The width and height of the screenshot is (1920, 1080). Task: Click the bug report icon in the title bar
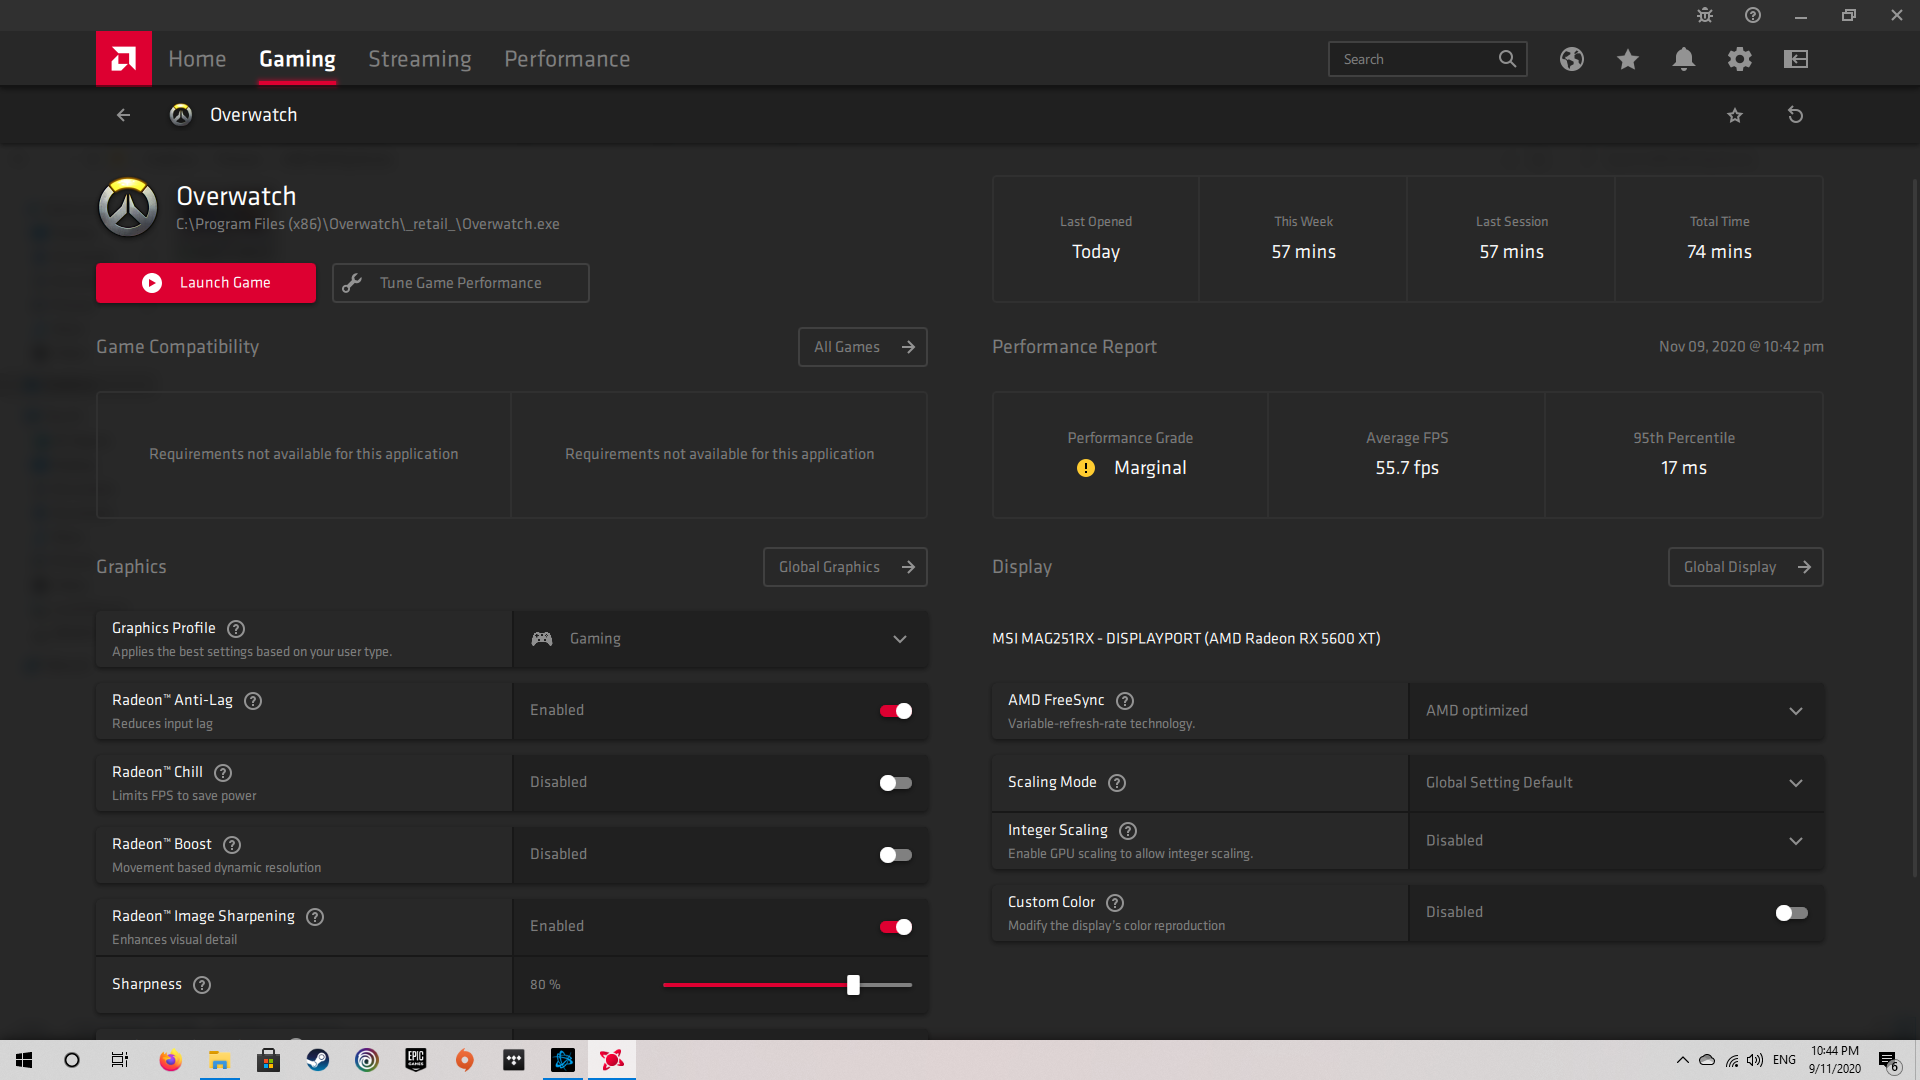tap(1704, 15)
